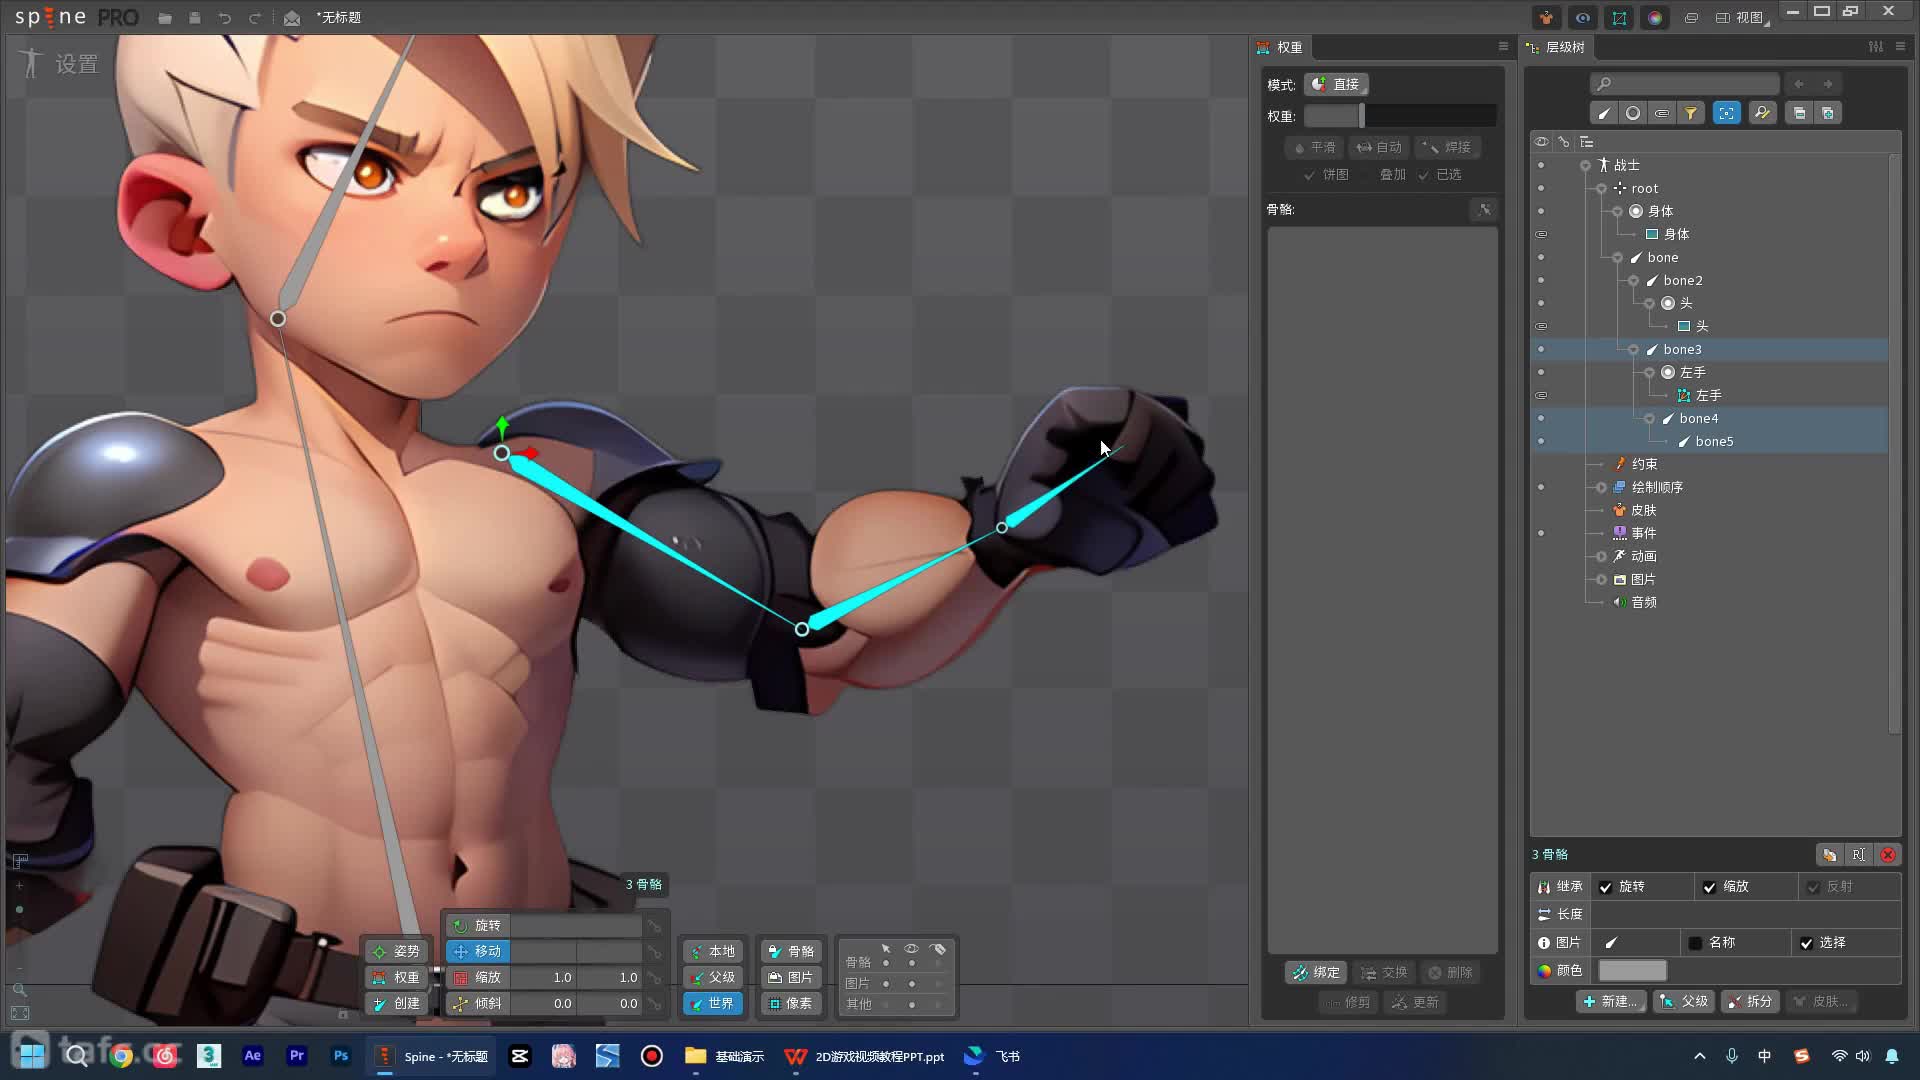
Task: Select the Create (创建) tool
Action: click(x=396, y=1004)
